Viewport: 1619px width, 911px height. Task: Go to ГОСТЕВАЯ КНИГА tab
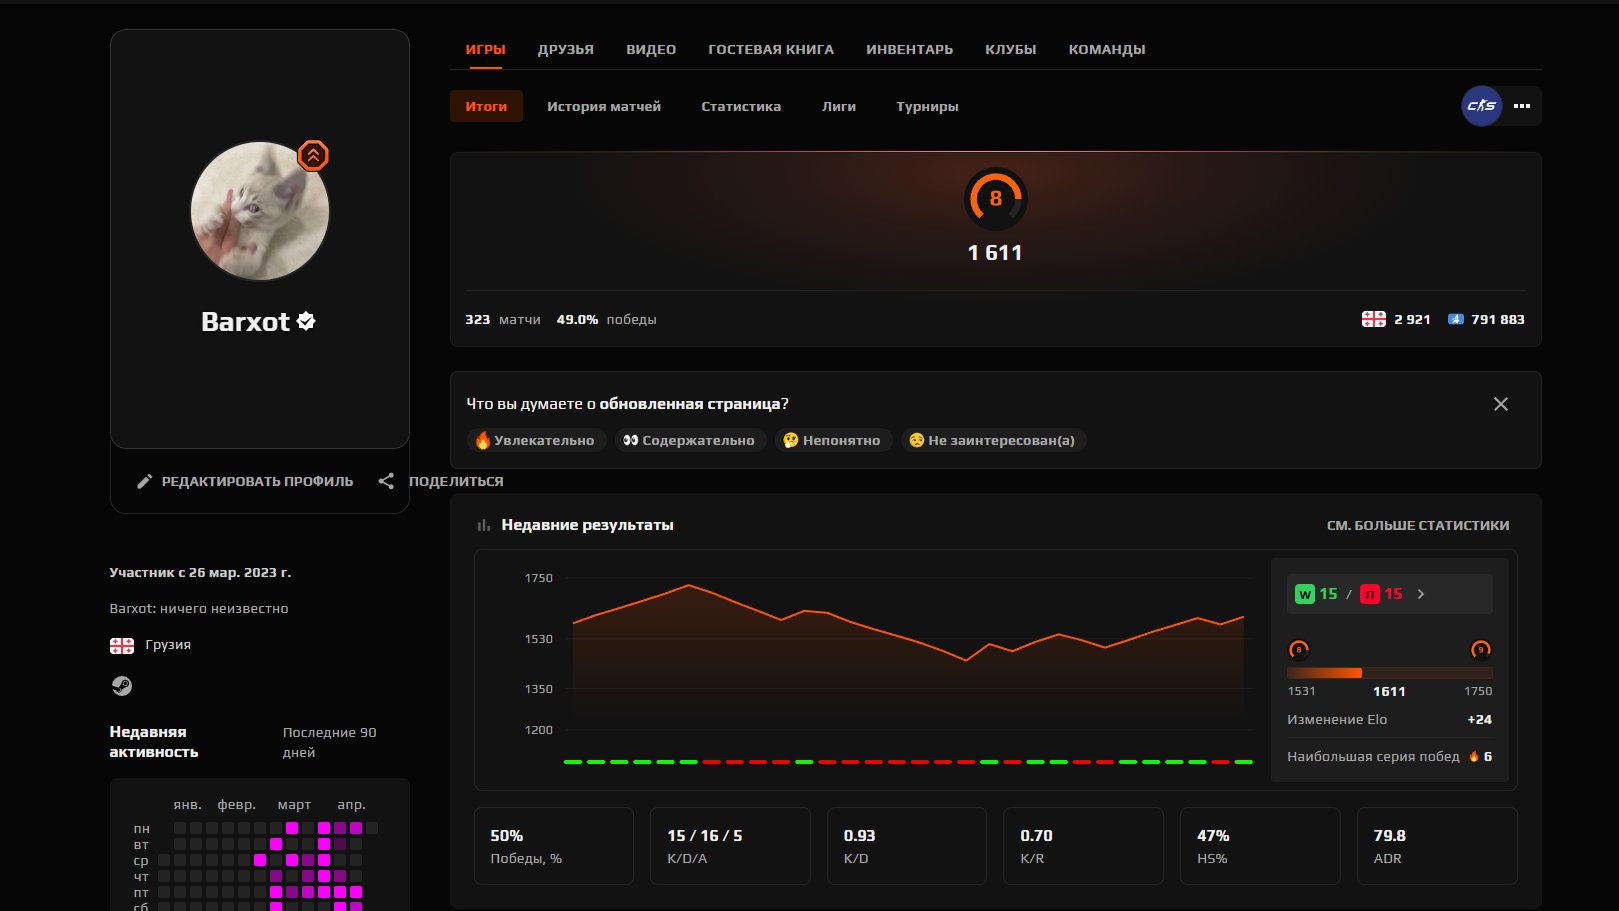click(771, 49)
